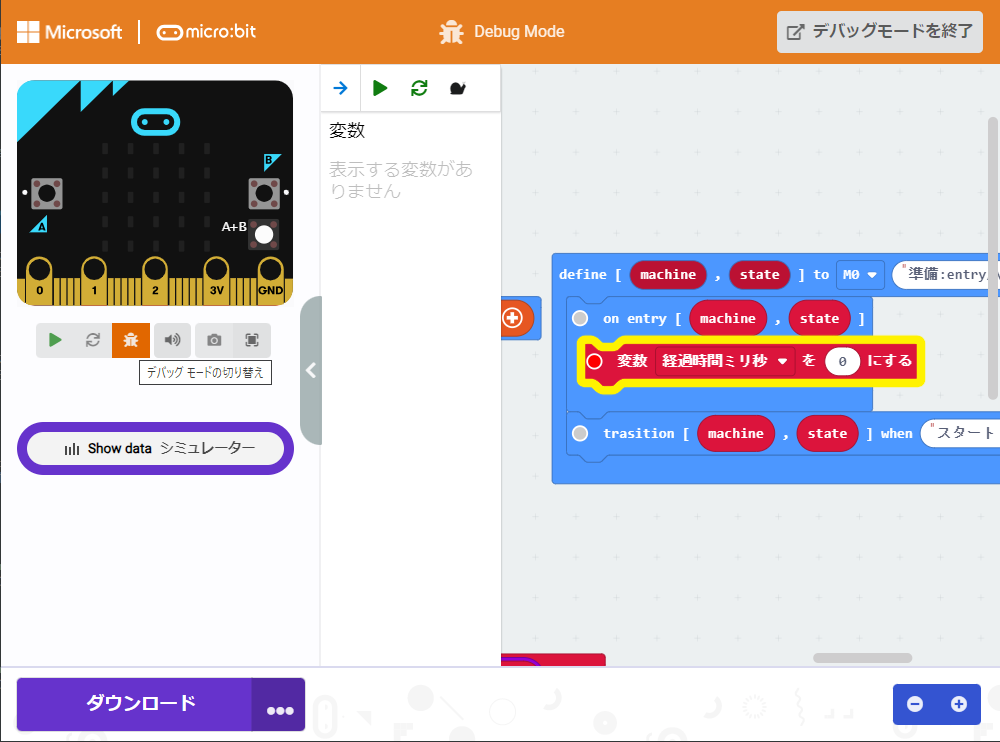Select the machine parameter in the trasition block
The image size is (1000, 742).
(735, 434)
